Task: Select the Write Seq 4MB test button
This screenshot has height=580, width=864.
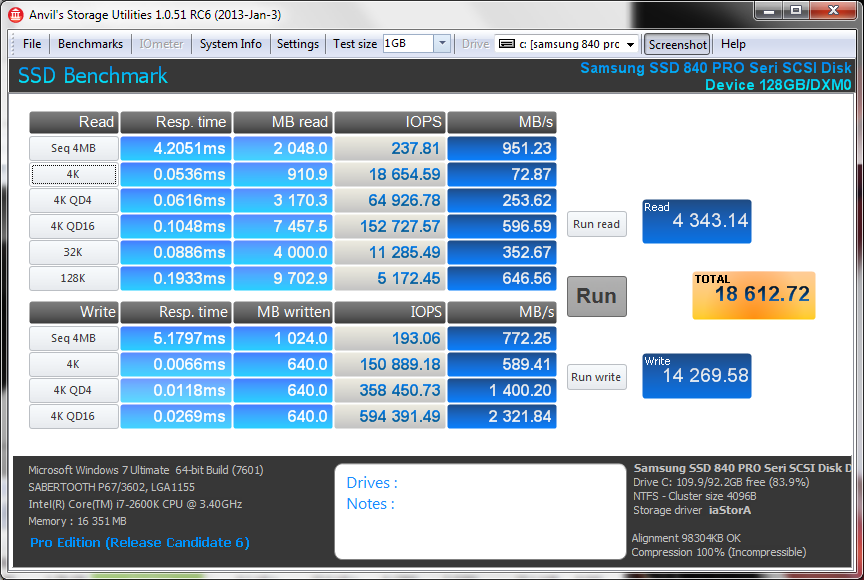Action: 73,338
